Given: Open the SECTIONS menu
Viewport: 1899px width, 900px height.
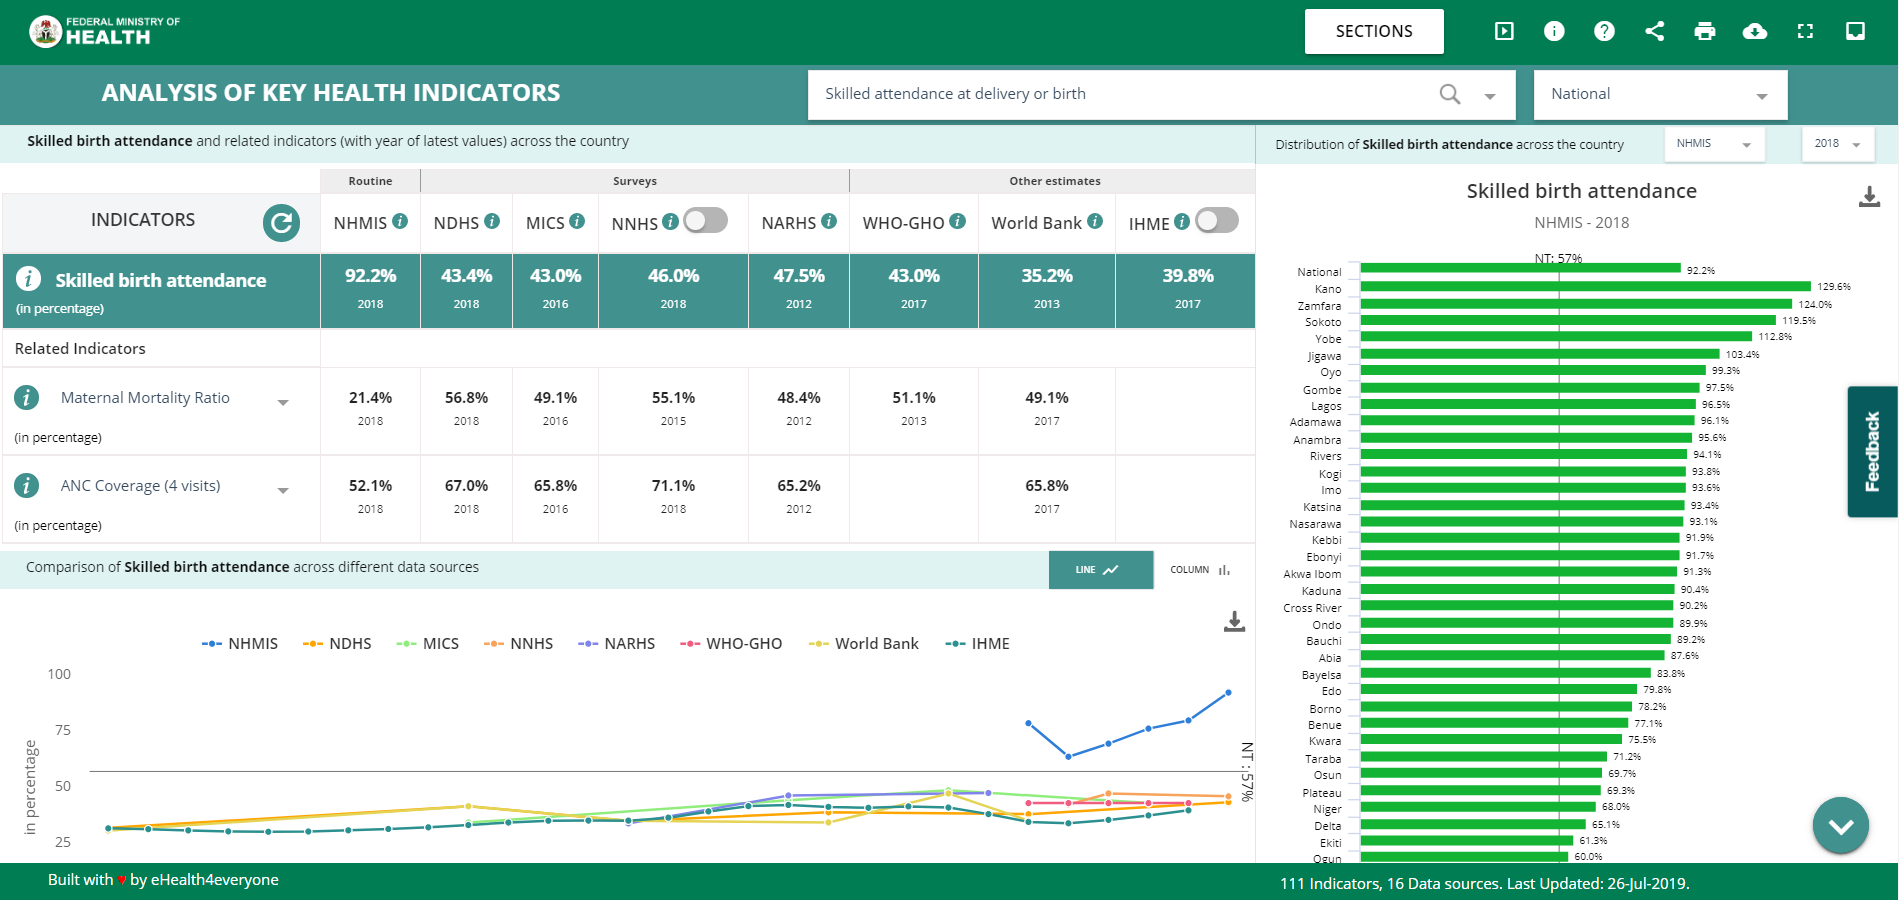Looking at the screenshot, I should click(x=1374, y=31).
